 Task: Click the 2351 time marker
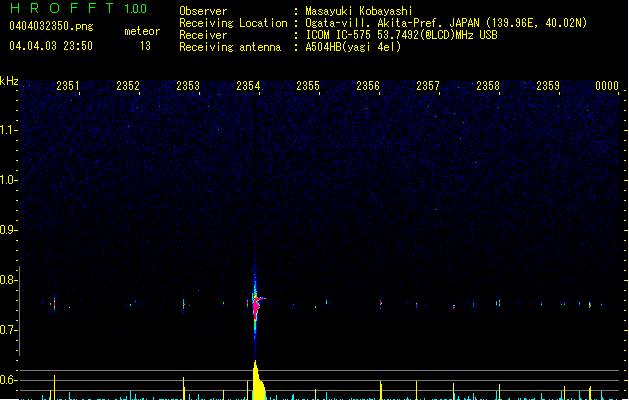(68, 87)
